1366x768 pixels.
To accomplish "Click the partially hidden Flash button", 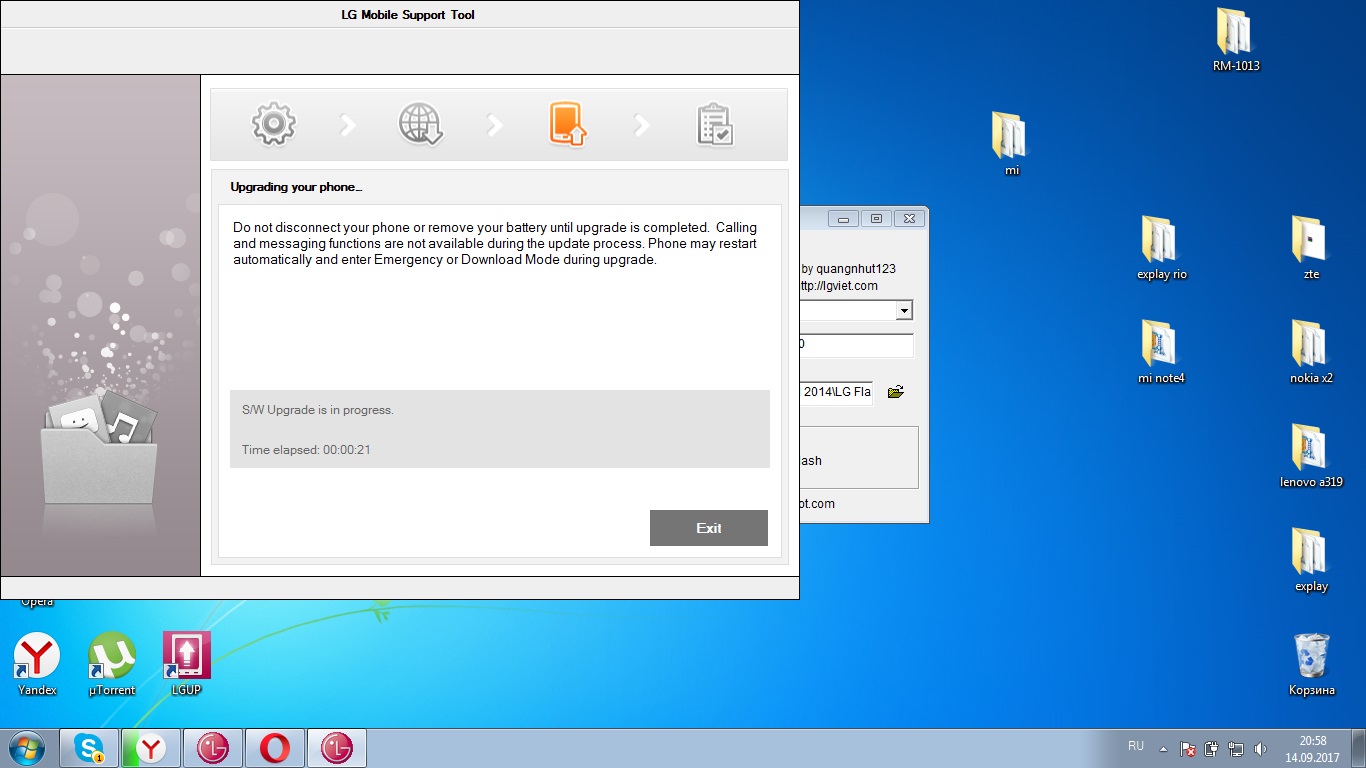I will point(811,461).
